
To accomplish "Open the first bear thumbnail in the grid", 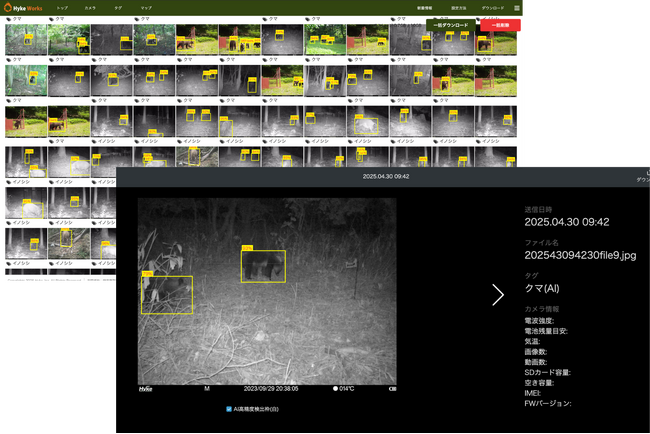I will coord(25,39).
